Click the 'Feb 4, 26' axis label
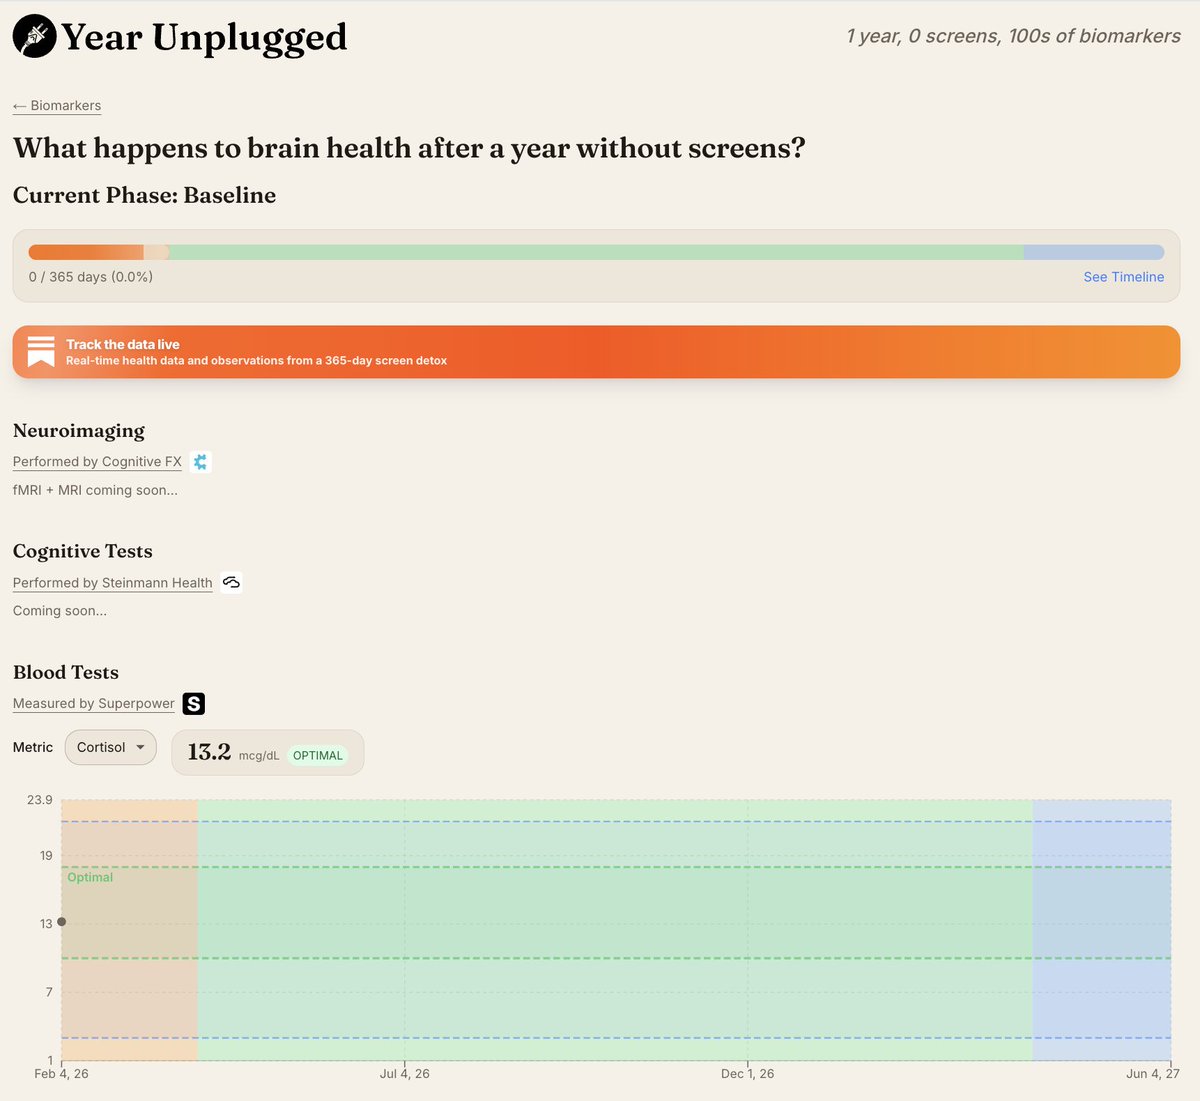1200x1101 pixels. 61,1074
